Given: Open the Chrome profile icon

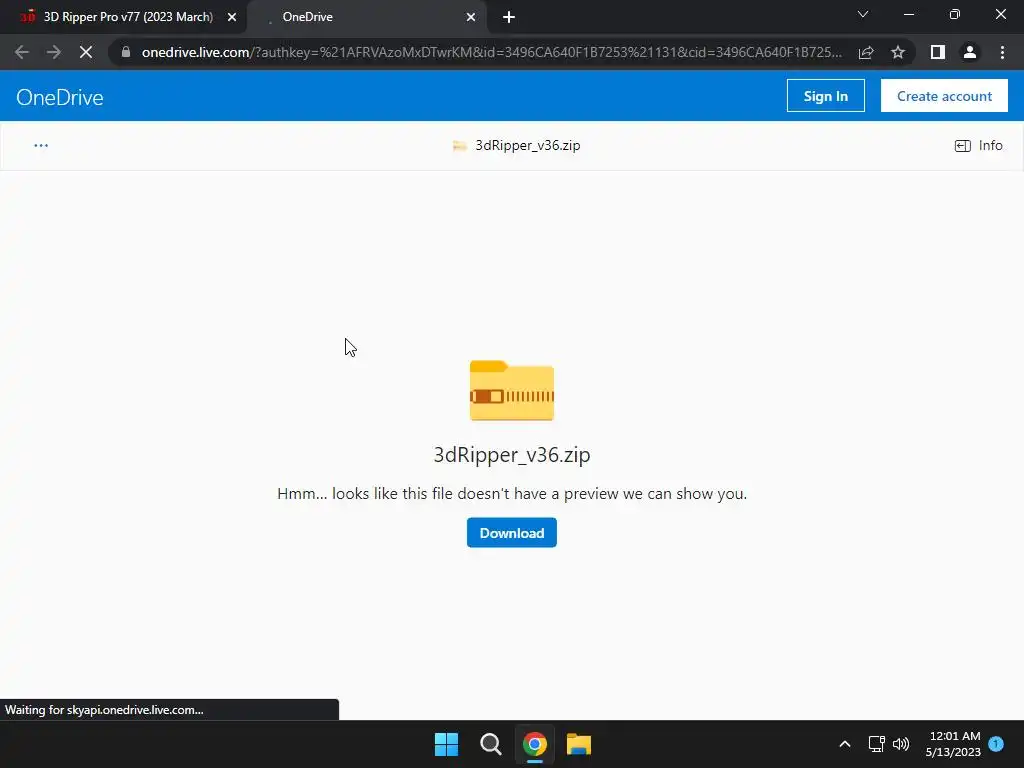Looking at the screenshot, I should pos(970,52).
